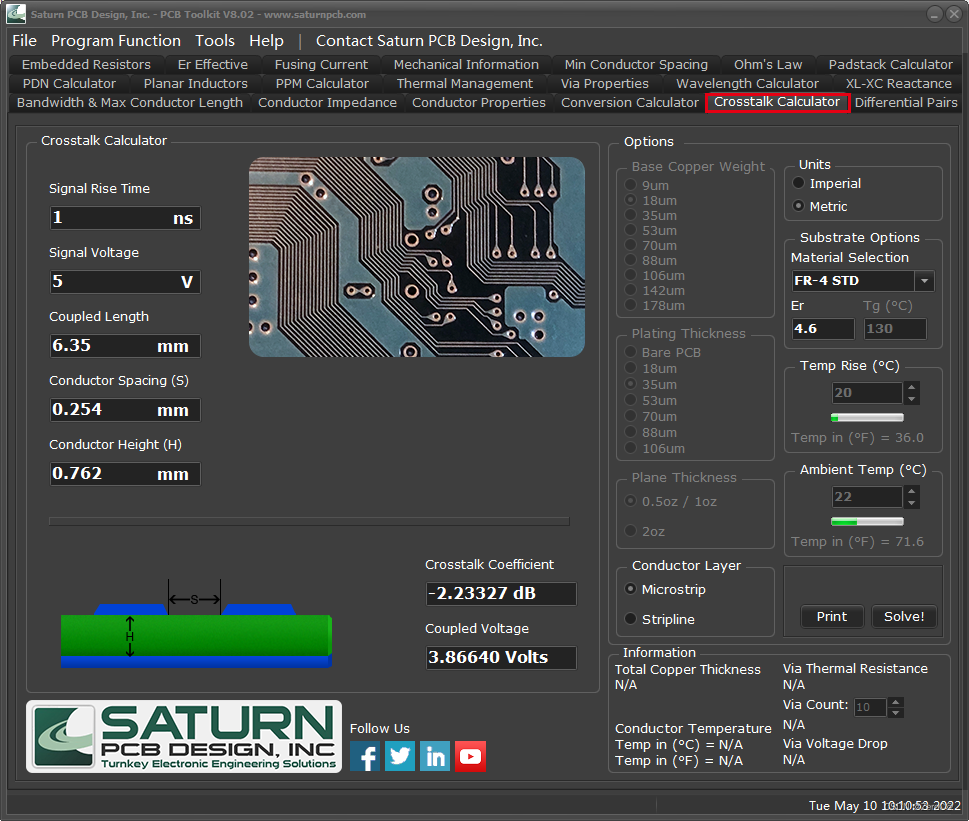Open Saturn PCB's YouTube channel
The width and height of the screenshot is (969, 821).
coord(470,756)
